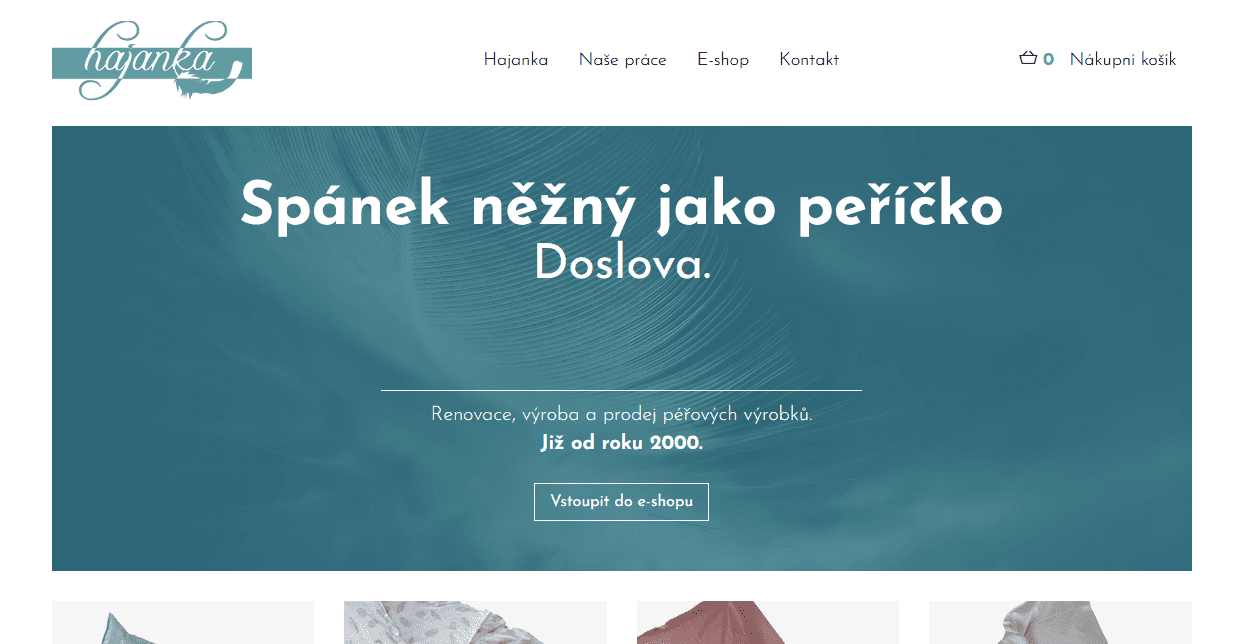Open the first product thumbnail with blue pillow
The height and width of the screenshot is (644, 1239).
tap(183, 622)
